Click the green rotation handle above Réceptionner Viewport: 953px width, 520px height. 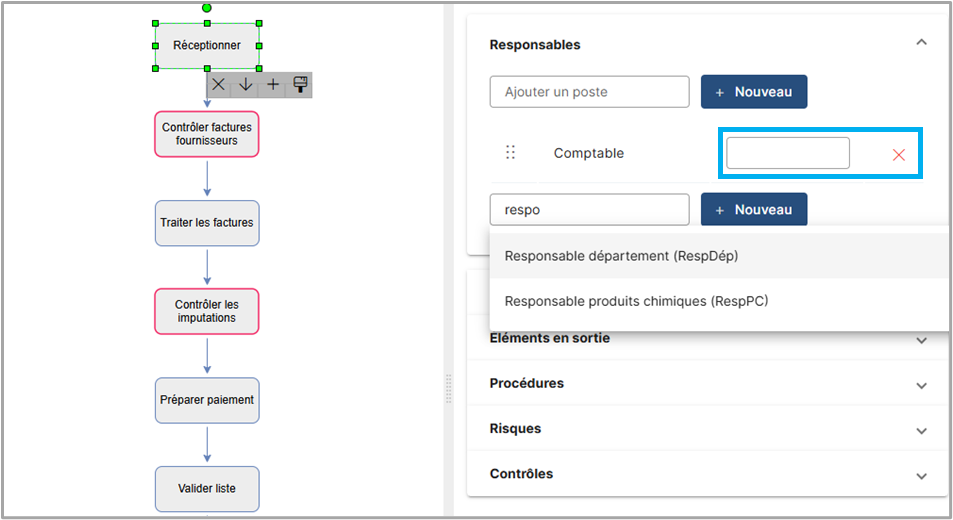[x=207, y=8]
